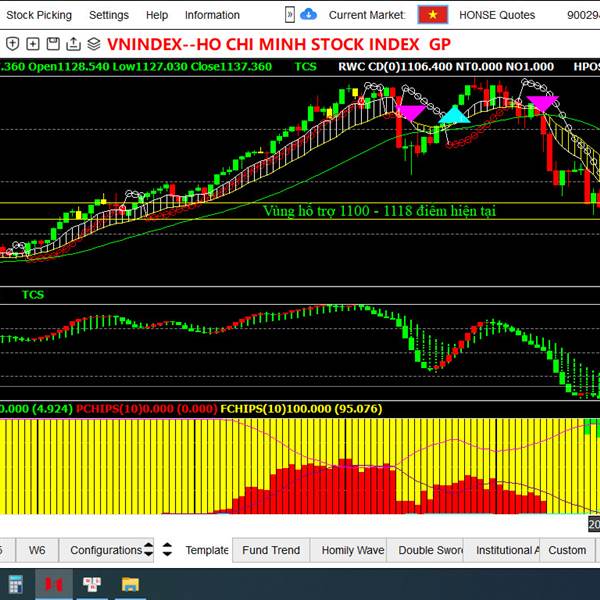Open the Calculator from the taskbar
Viewport: 600px width, 600px height.
pos(16,584)
